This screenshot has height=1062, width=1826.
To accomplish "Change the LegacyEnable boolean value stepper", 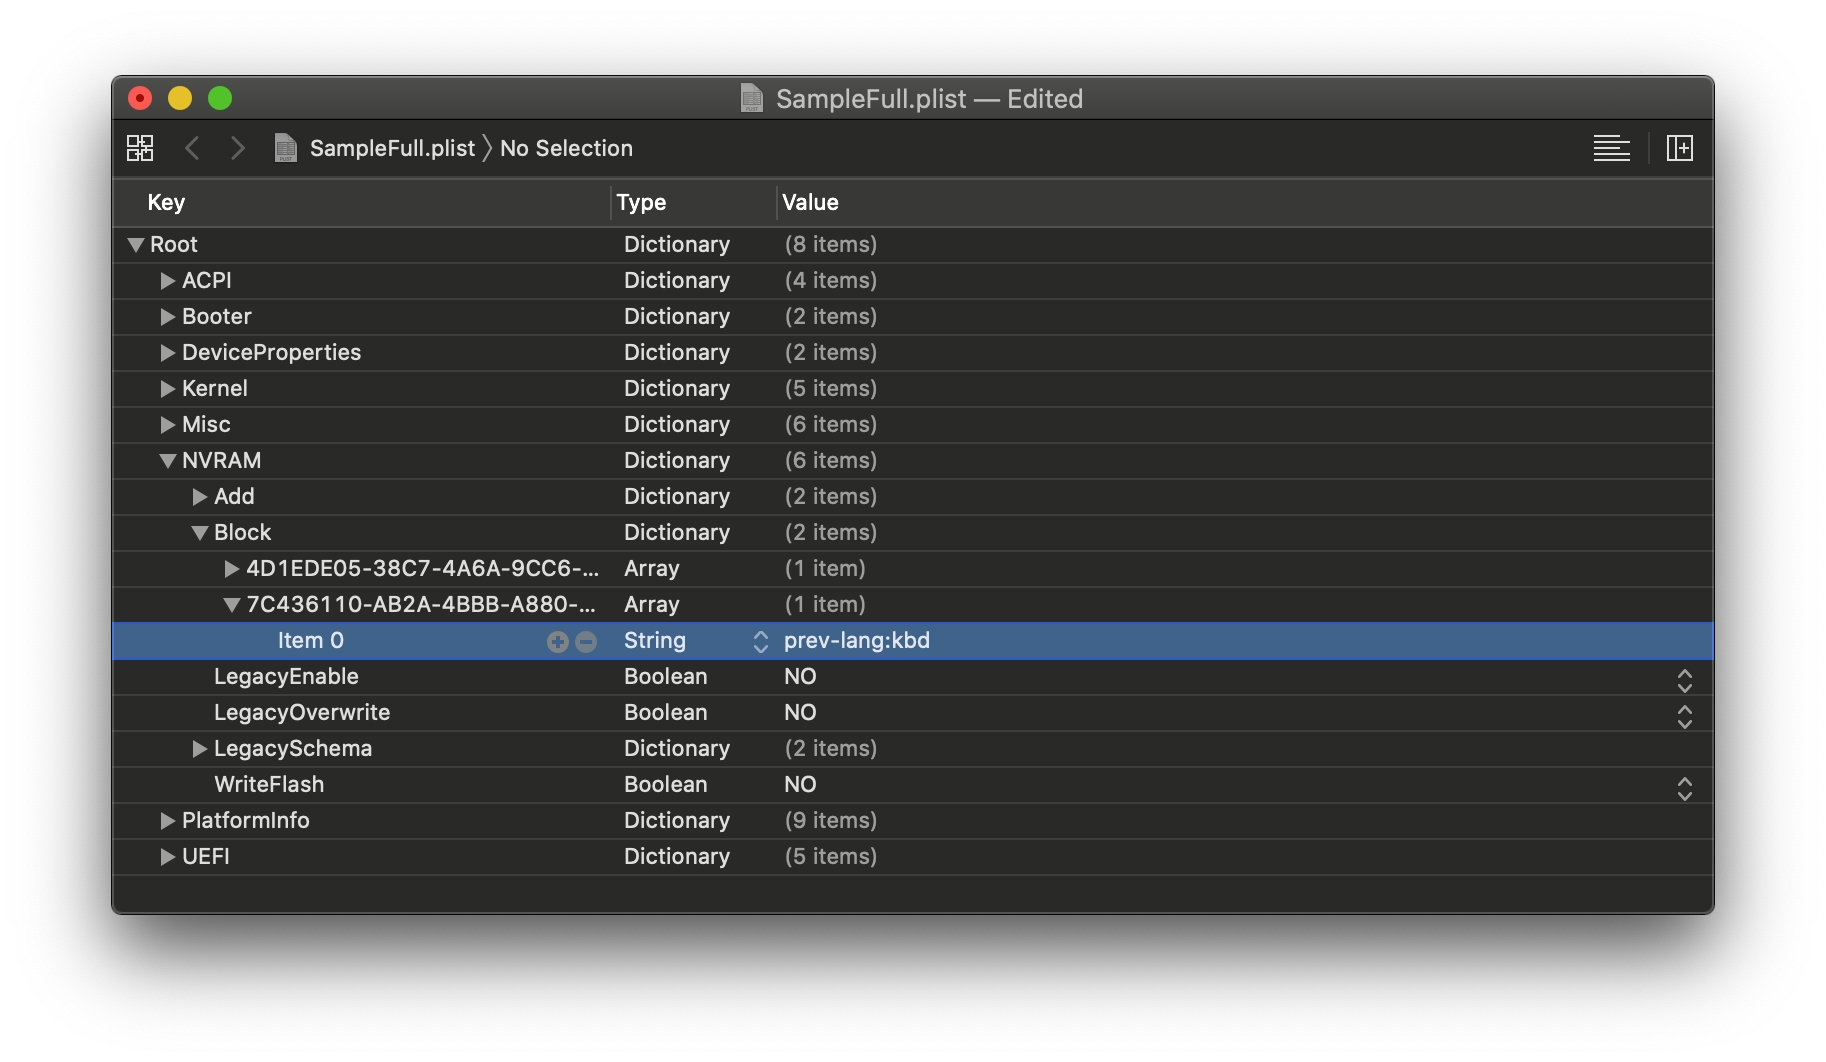I will tap(1685, 681).
